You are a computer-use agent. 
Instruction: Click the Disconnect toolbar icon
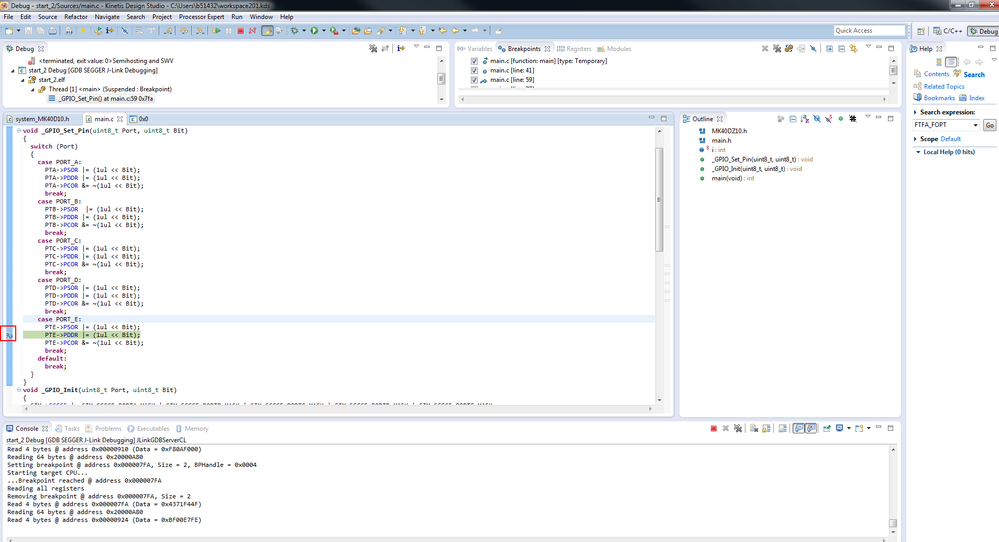252,31
